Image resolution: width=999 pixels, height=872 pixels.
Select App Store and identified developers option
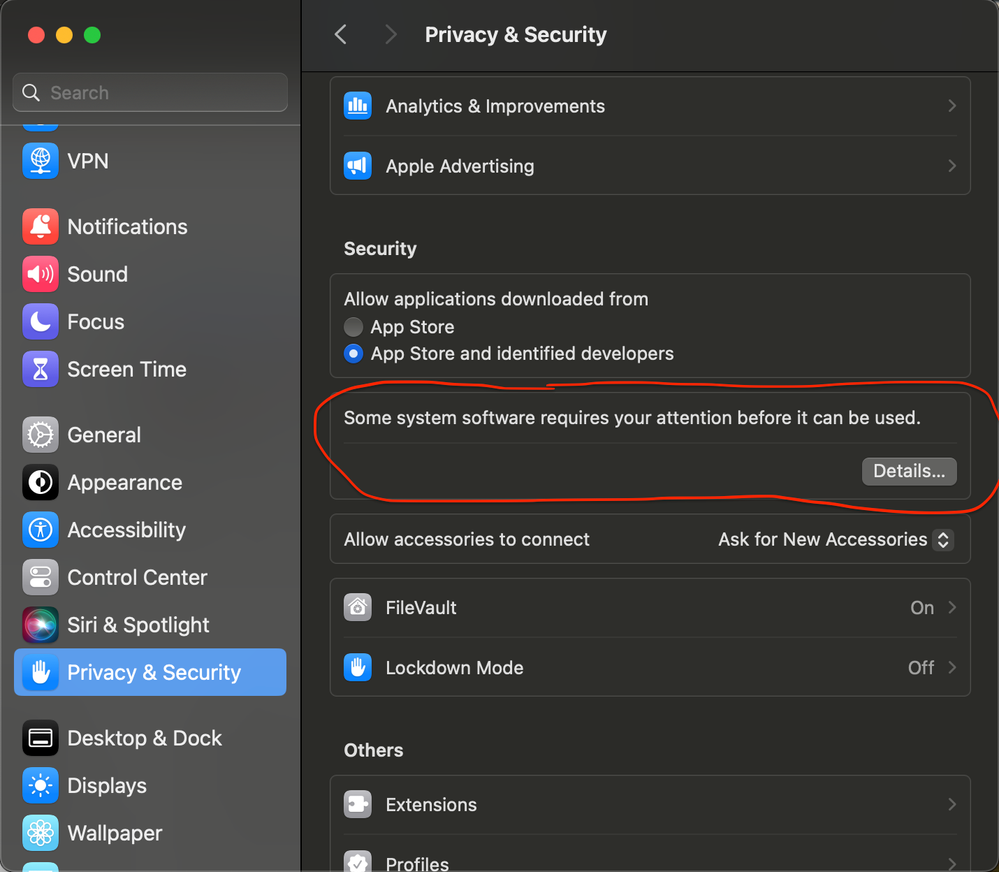coord(353,354)
